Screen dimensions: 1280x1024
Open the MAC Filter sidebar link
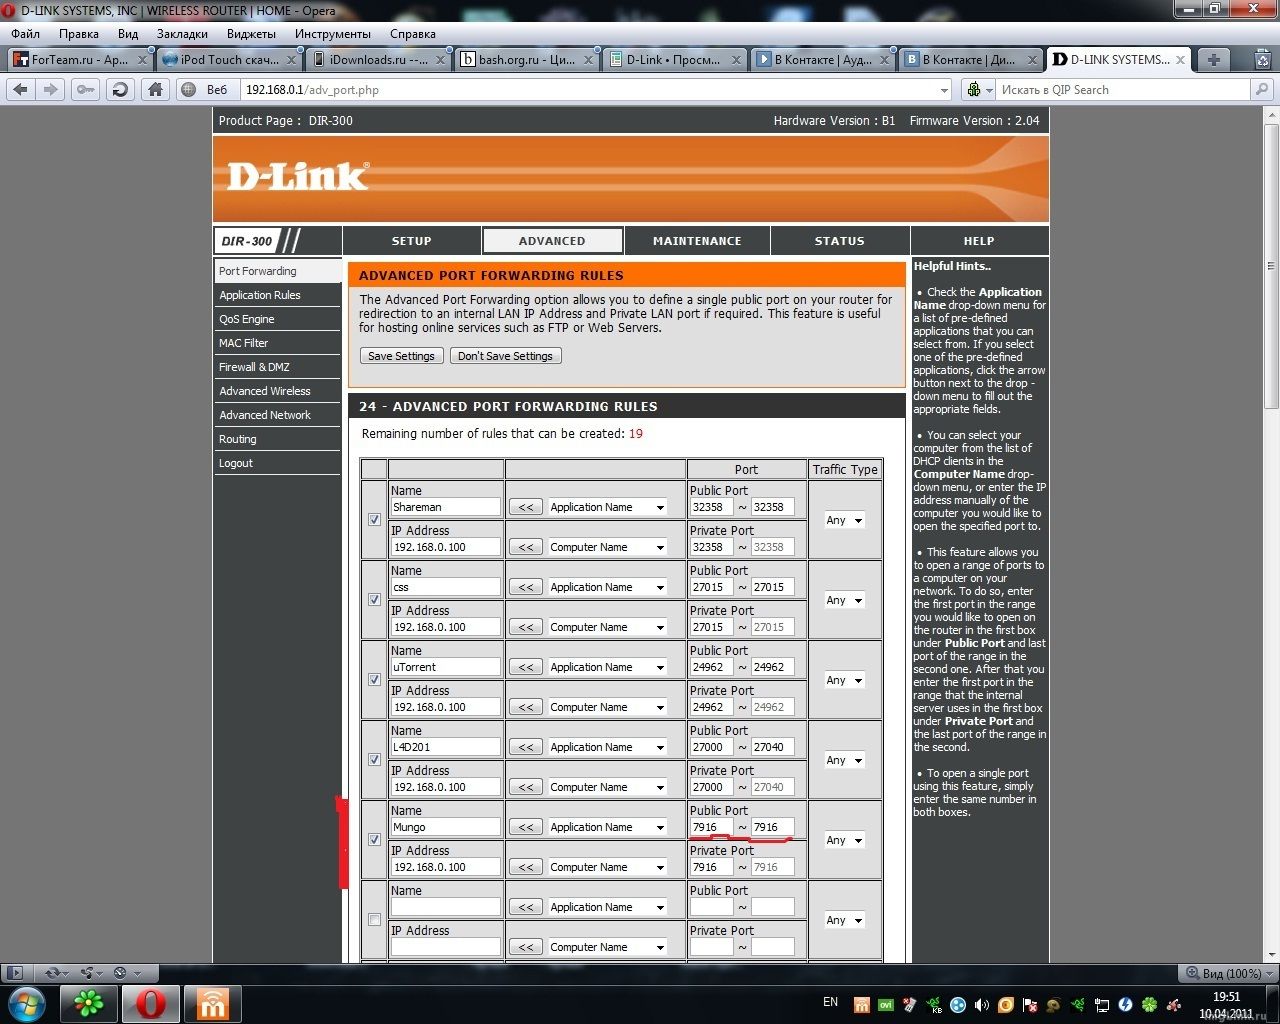pyautogui.click(x=244, y=343)
